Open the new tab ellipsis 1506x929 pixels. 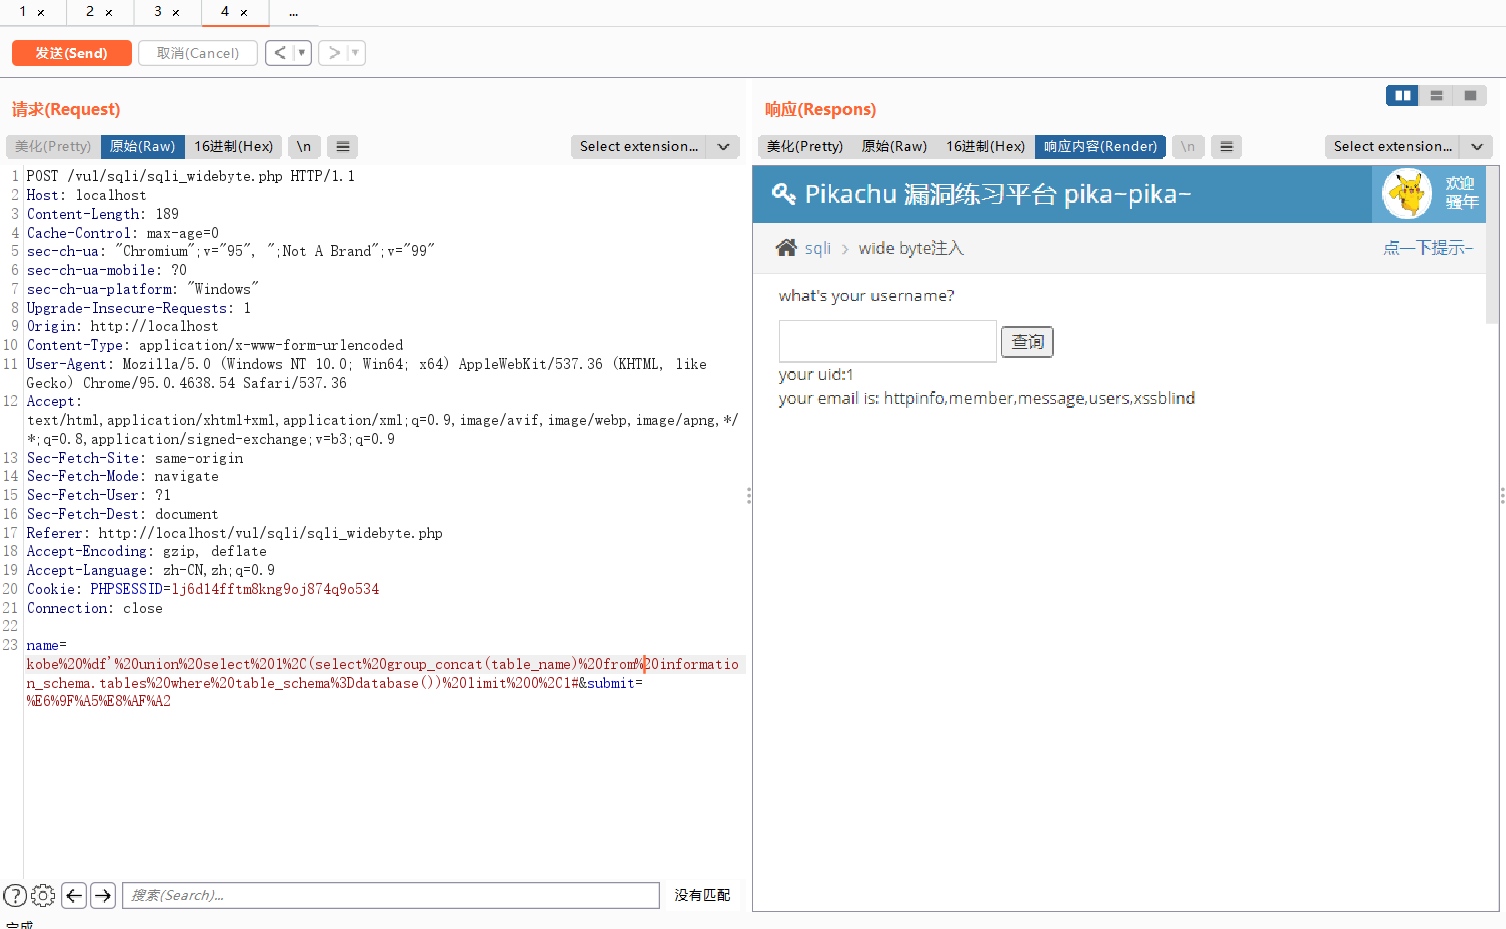pyautogui.click(x=293, y=13)
